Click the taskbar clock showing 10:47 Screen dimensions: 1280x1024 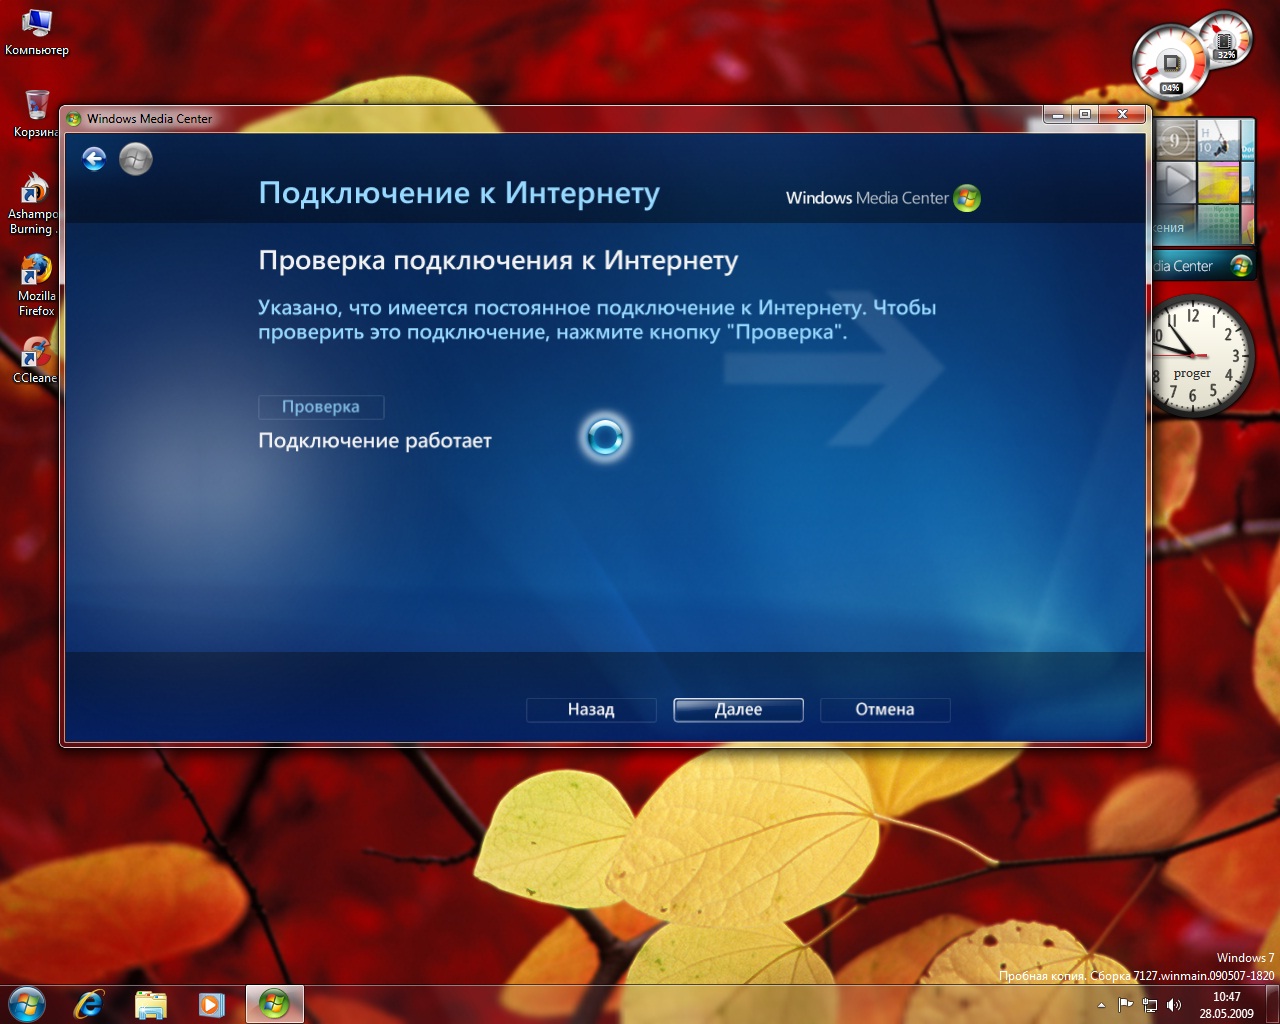[1227, 1005]
